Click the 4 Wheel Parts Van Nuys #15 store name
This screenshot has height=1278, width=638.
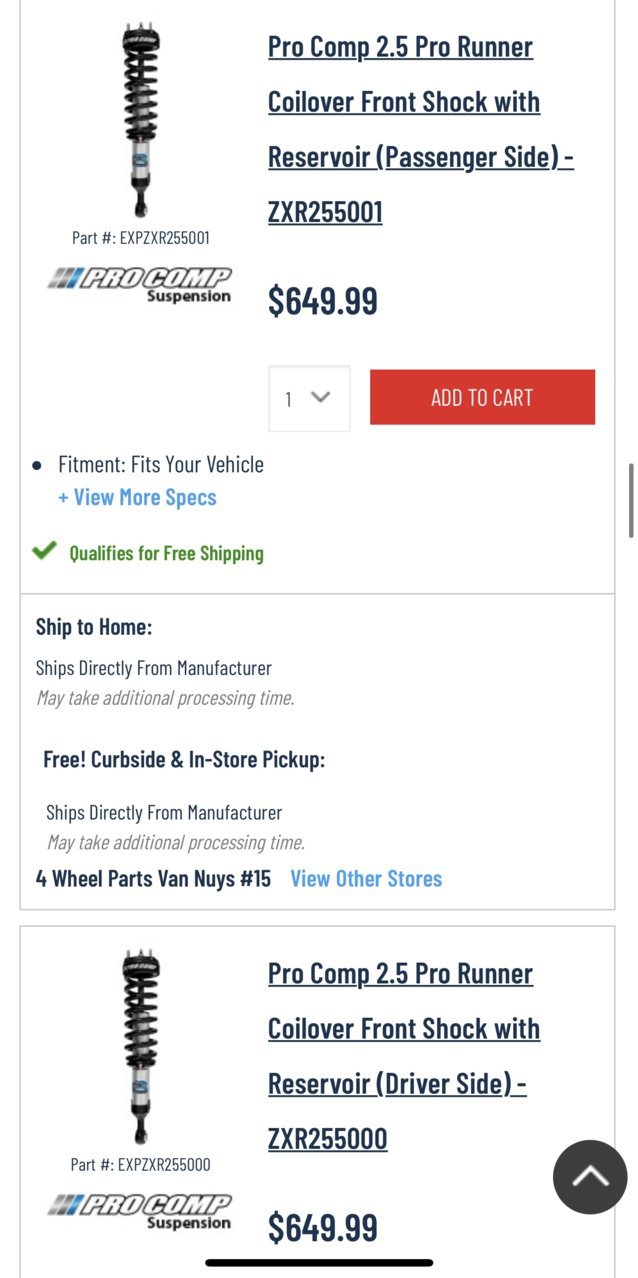(x=153, y=879)
